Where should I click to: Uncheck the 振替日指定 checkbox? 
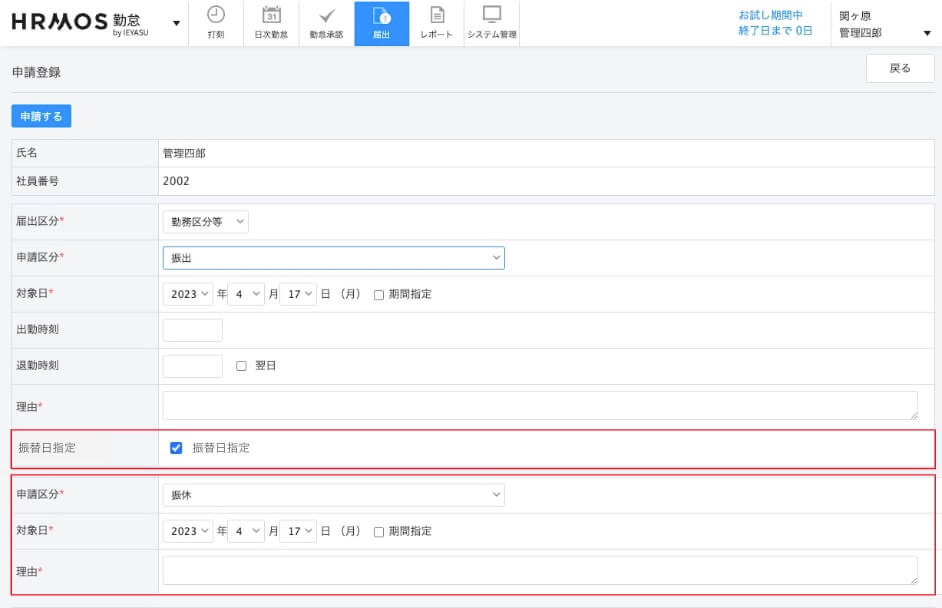176,448
